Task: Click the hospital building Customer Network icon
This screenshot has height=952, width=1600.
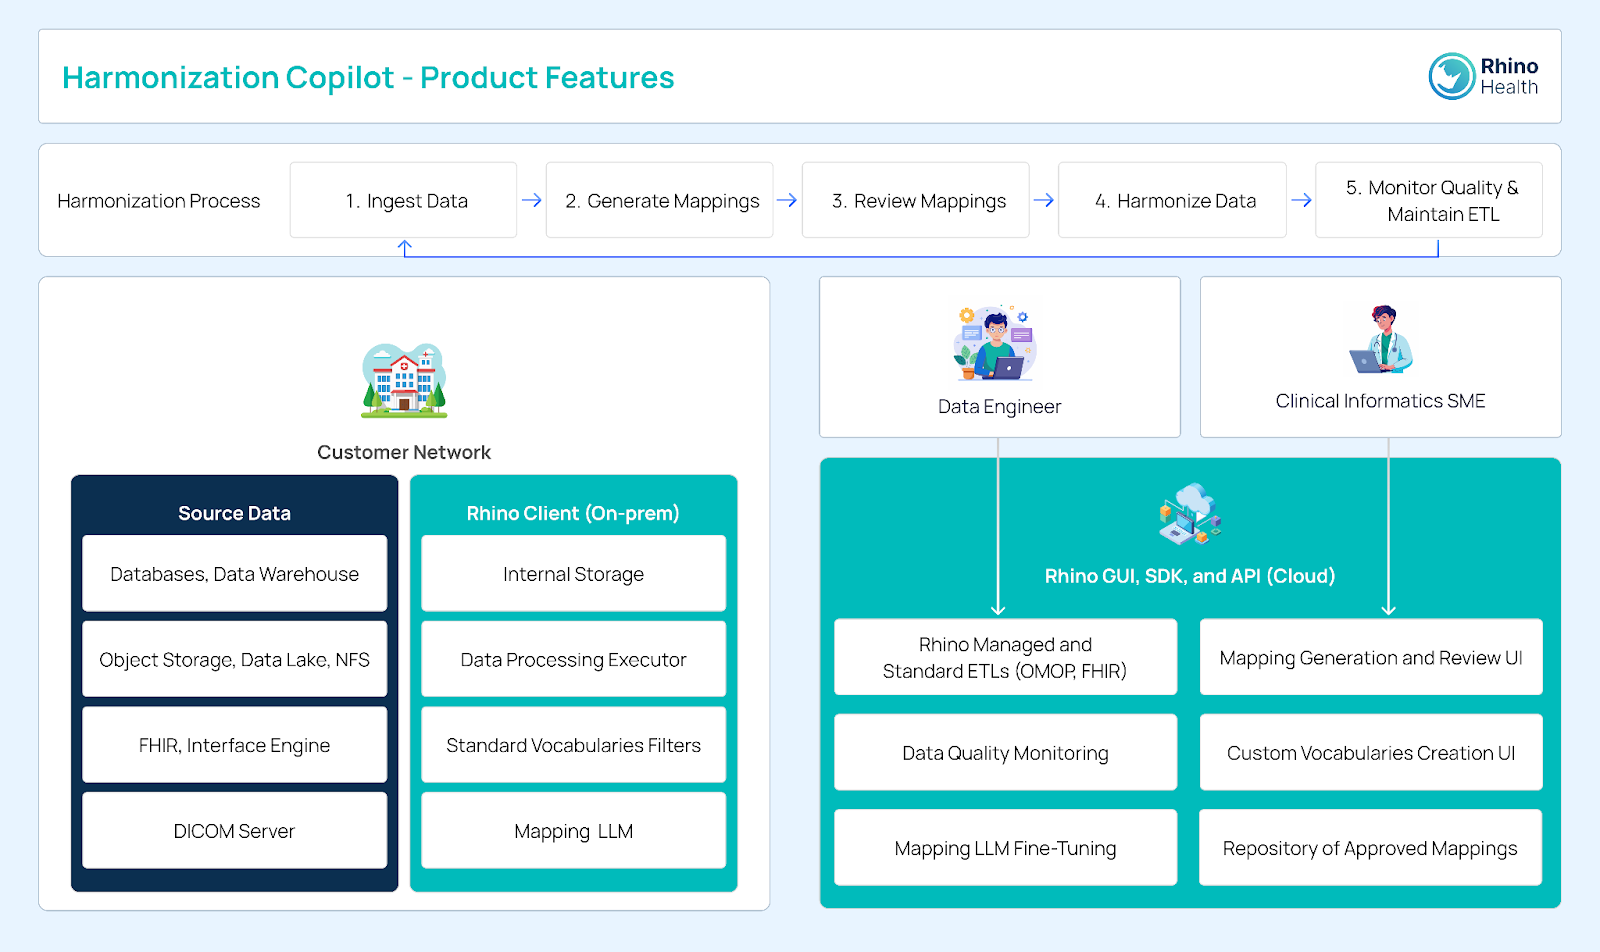Action: (404, 380)
